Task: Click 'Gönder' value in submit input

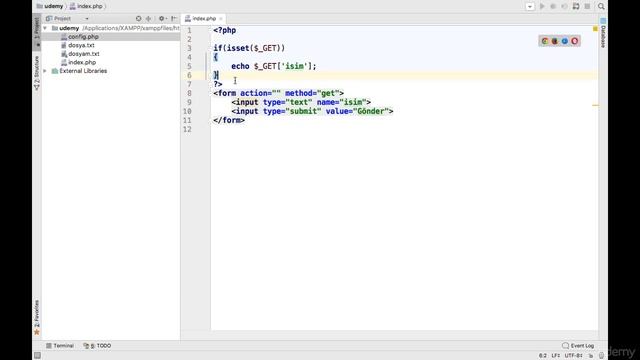Action: point(371,111)
